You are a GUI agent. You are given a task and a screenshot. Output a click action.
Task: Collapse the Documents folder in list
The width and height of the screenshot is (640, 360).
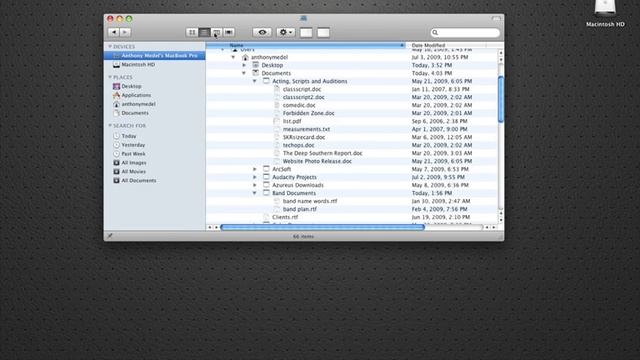(244, 73)
